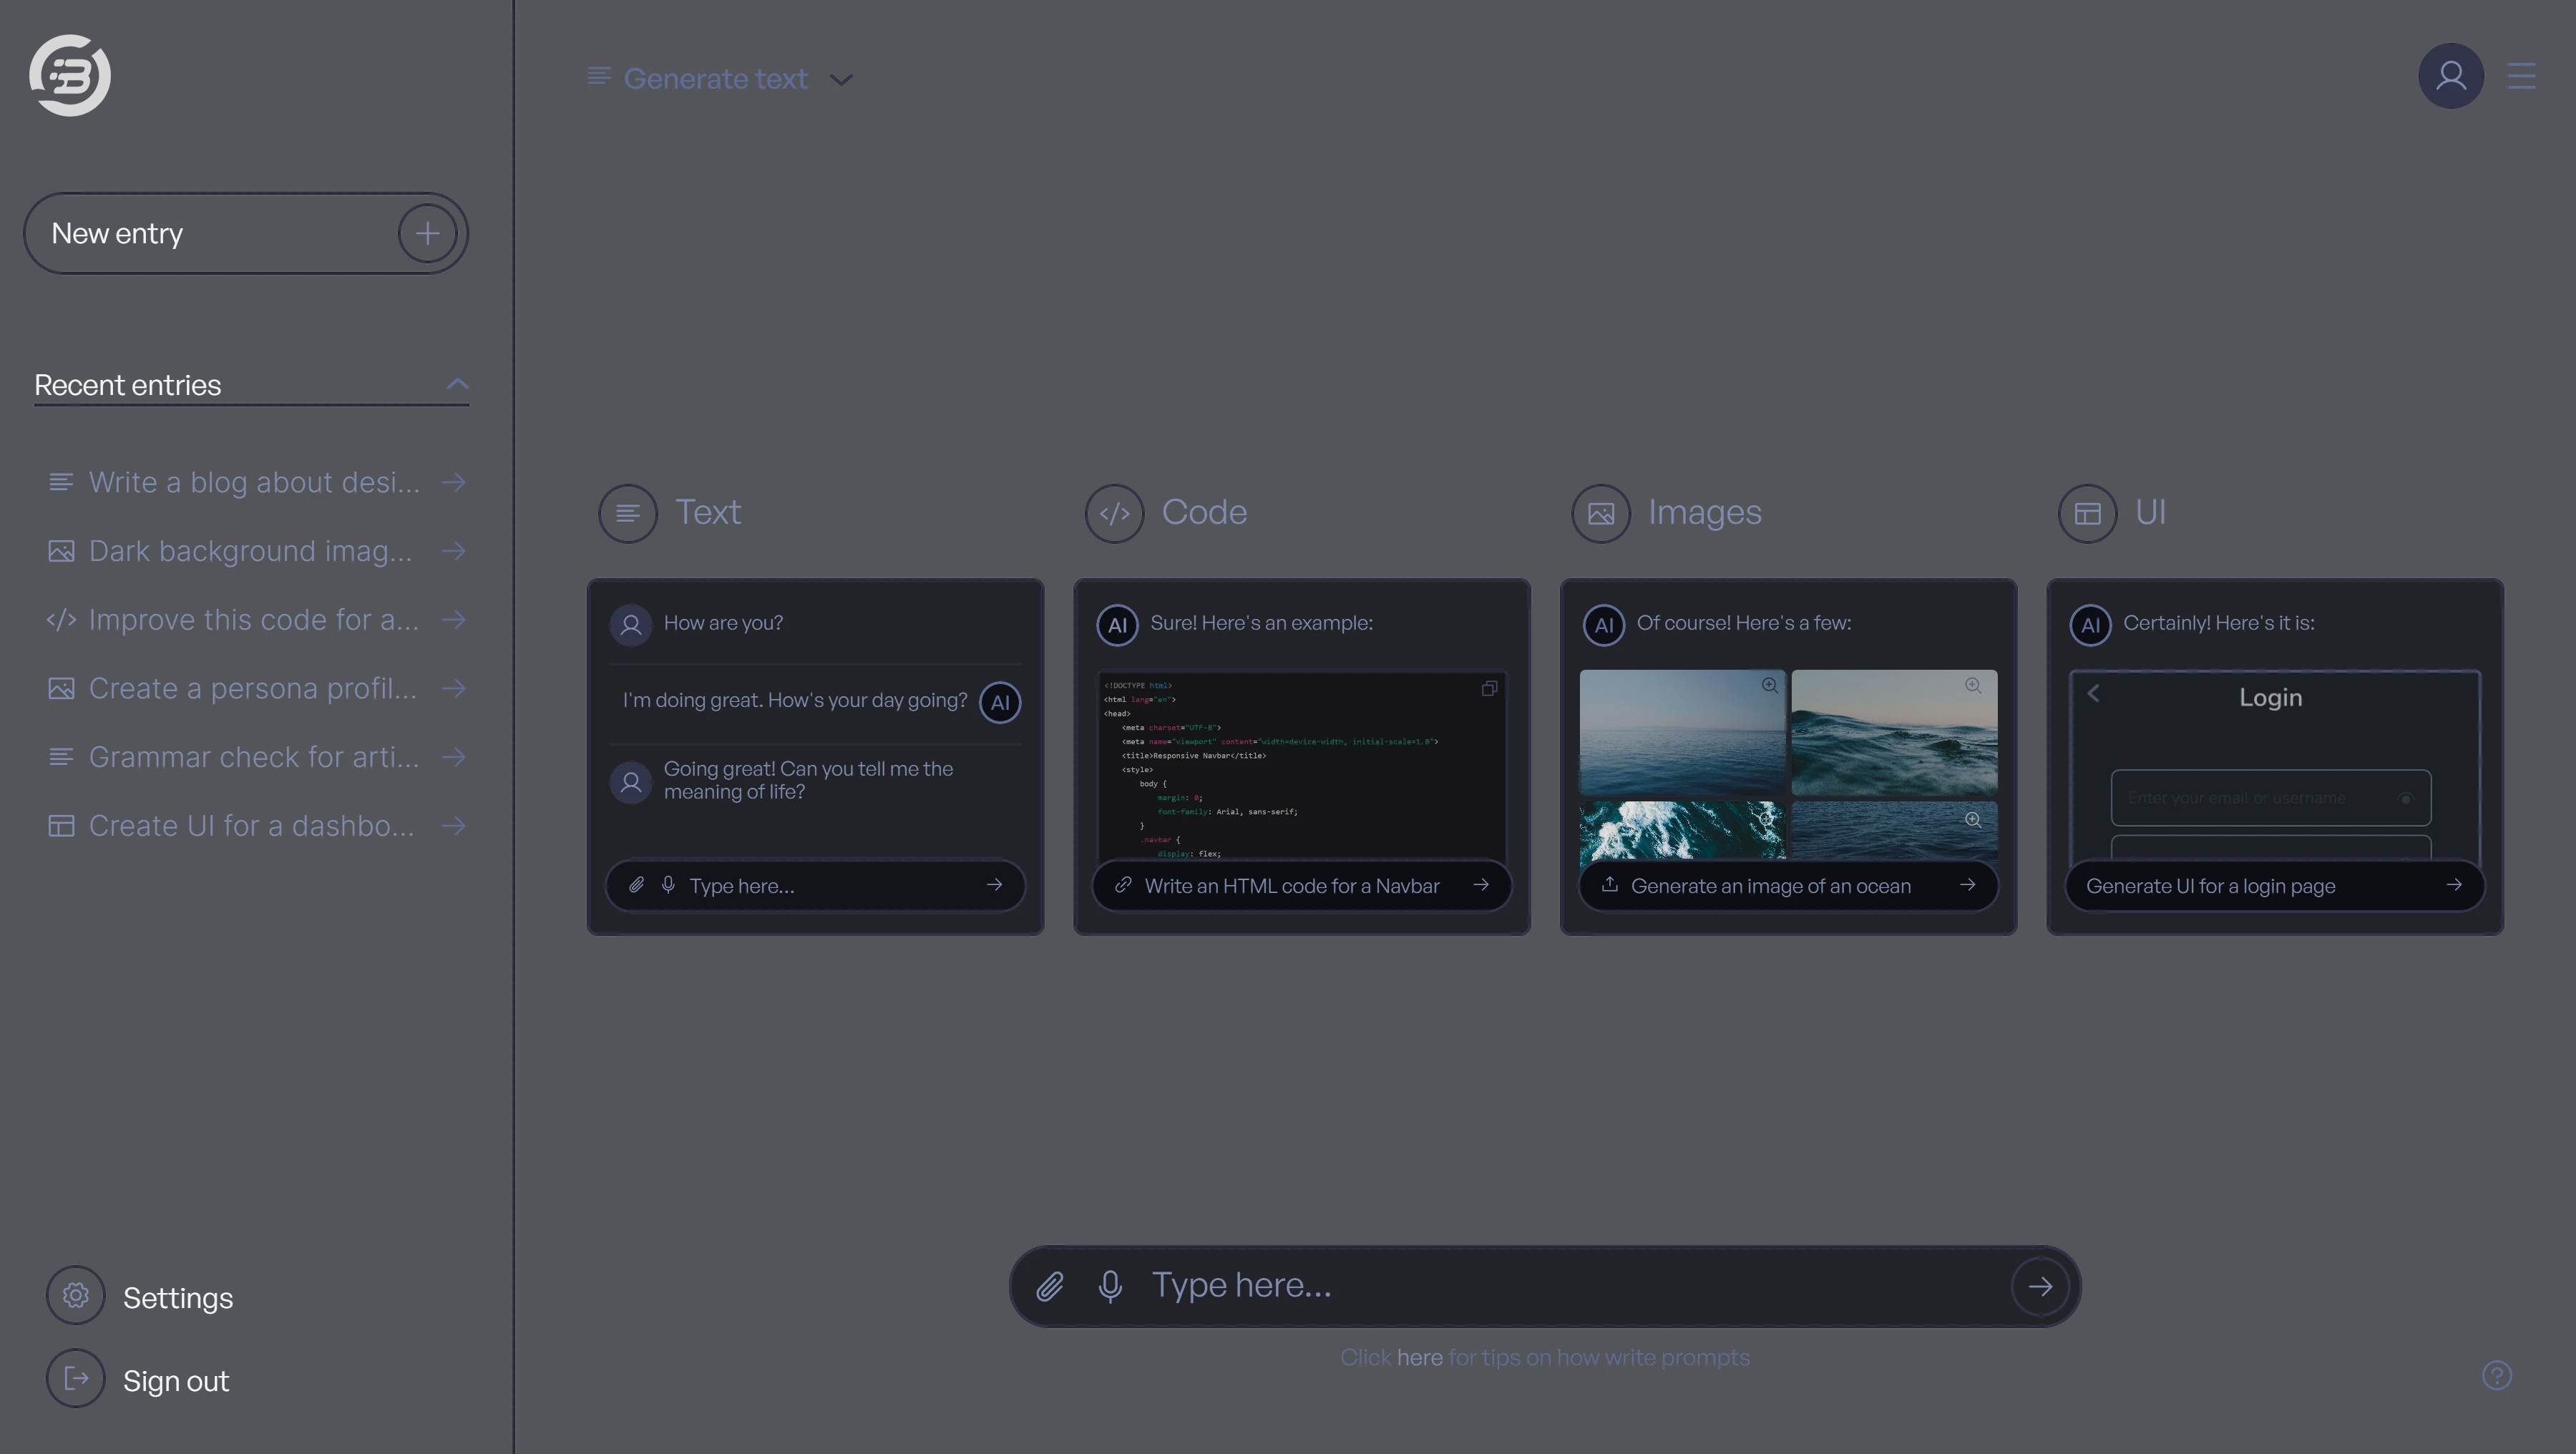Select the Code section code icon
The width and height of the screenshot is (2576, 1454).
coord(1114,513)
